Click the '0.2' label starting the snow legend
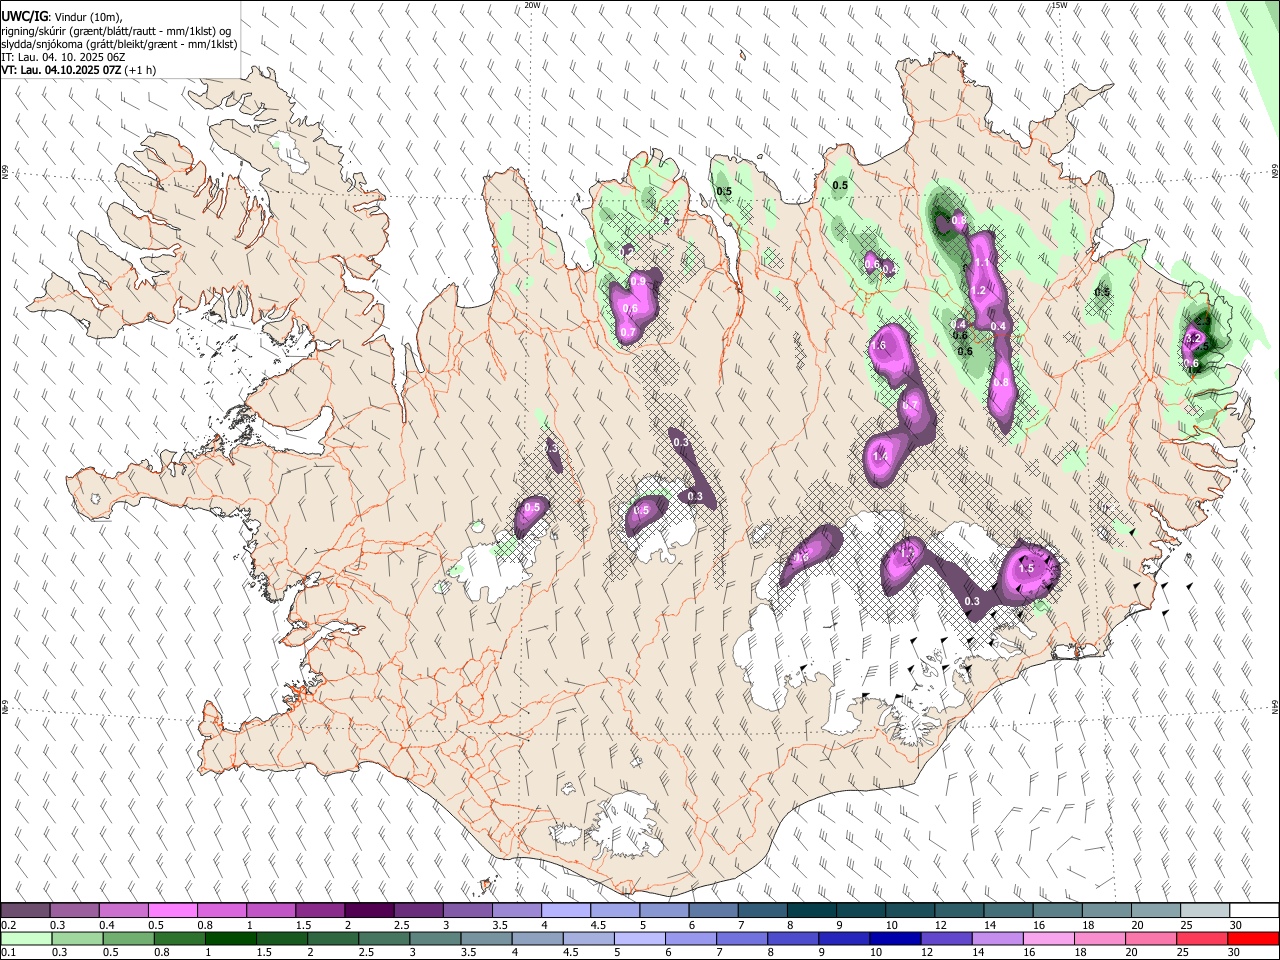The width and height of the screenshot is (1280, 960). click(9, 925)
